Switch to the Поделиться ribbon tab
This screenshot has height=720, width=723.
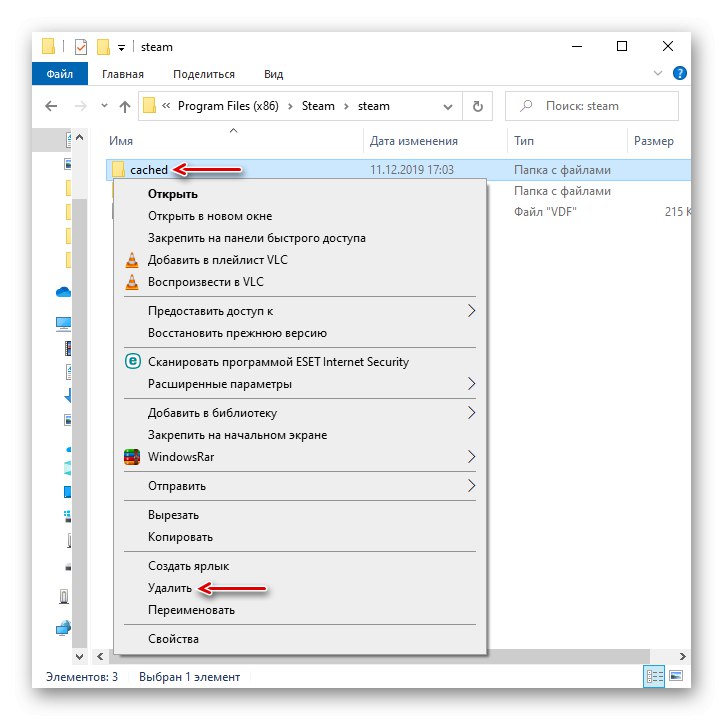pyautogui.click(x=204, y=74)
